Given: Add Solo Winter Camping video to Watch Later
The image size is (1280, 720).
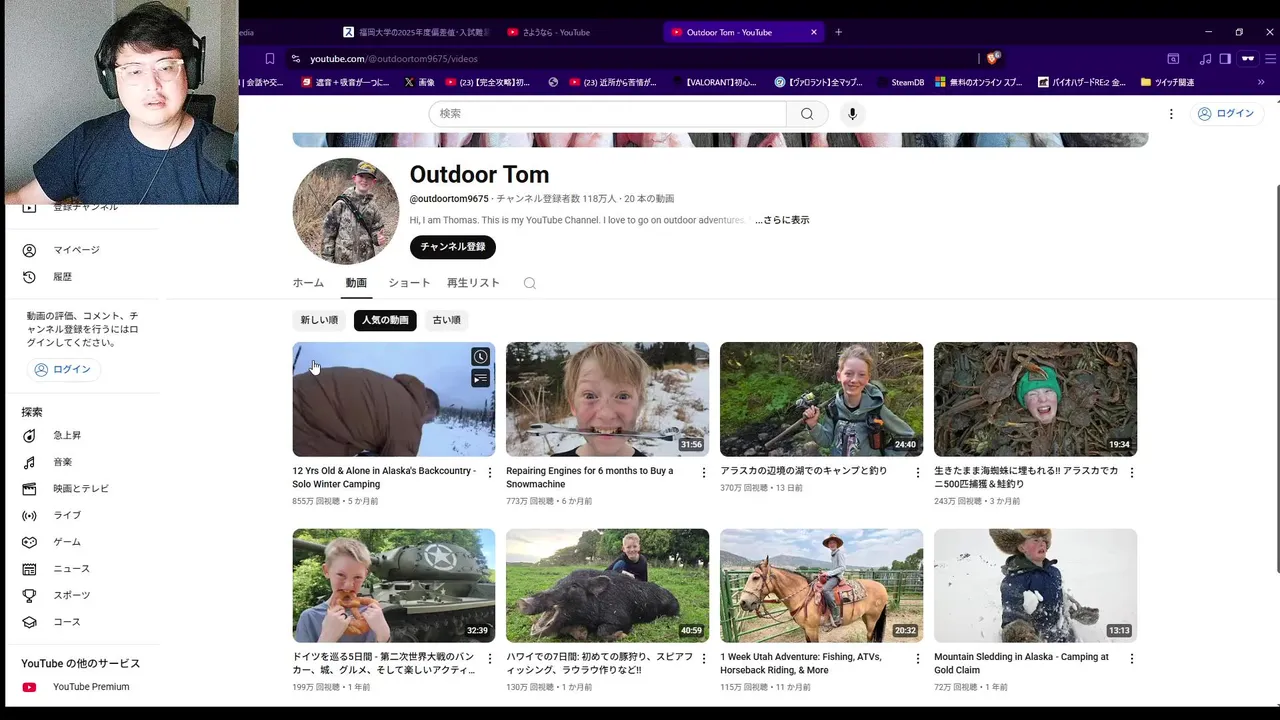Looking at the screenshot, I should [481, 357].
